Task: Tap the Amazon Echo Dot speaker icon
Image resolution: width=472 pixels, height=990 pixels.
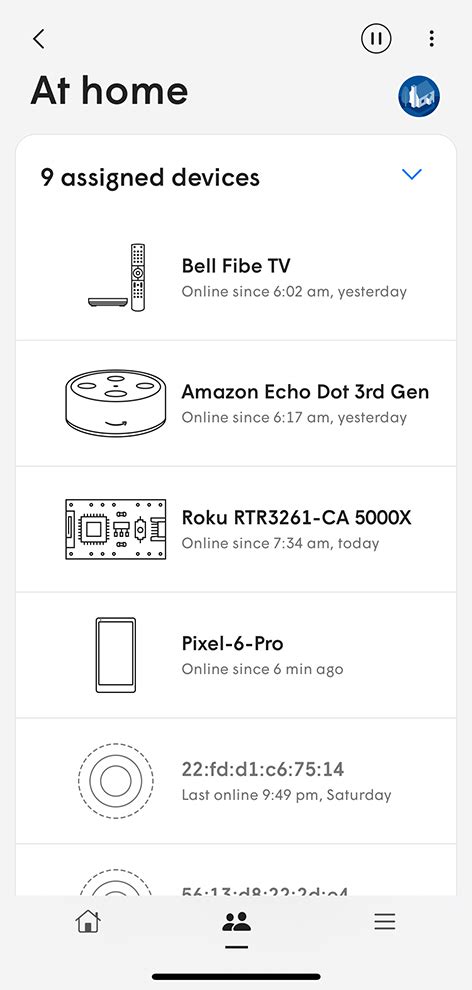Action: [116, 403]
